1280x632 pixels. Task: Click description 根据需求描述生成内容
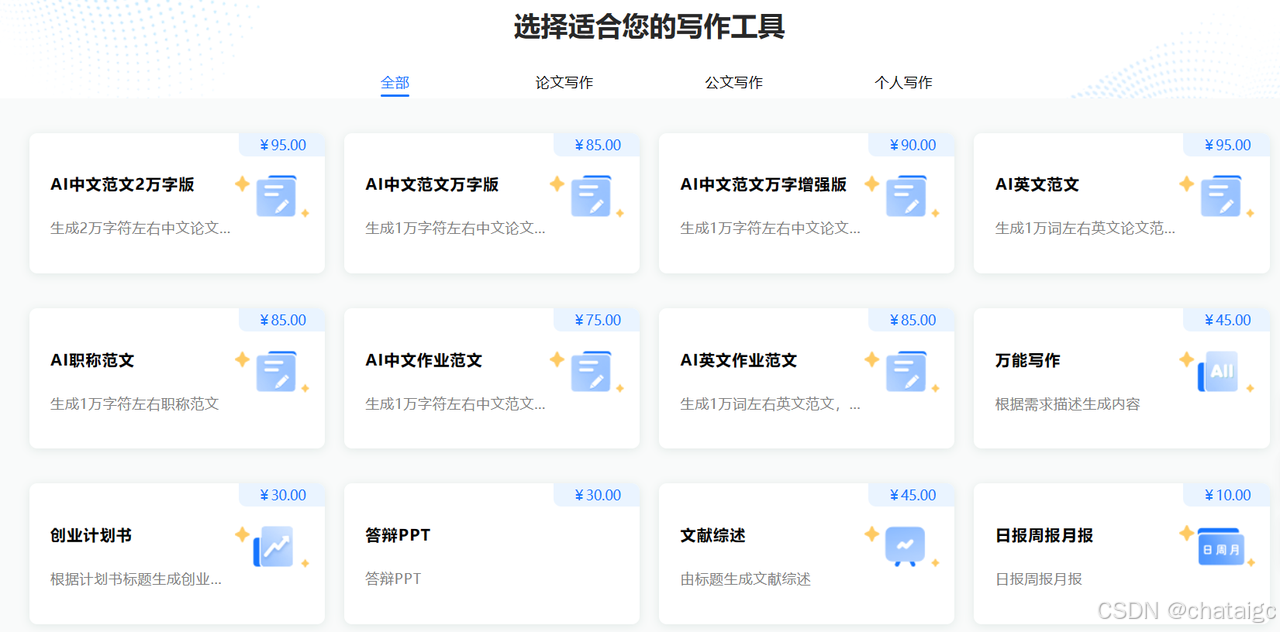pos(1068,404)
